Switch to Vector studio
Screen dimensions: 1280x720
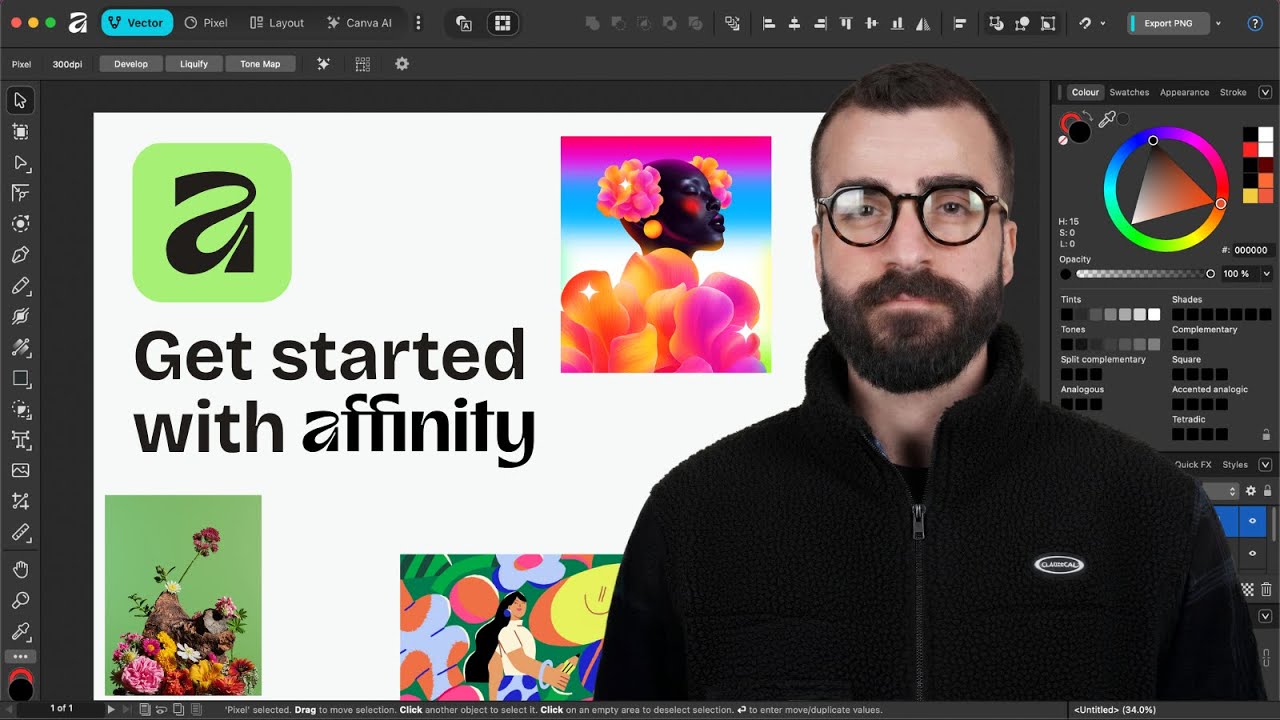tap(137, 23)
